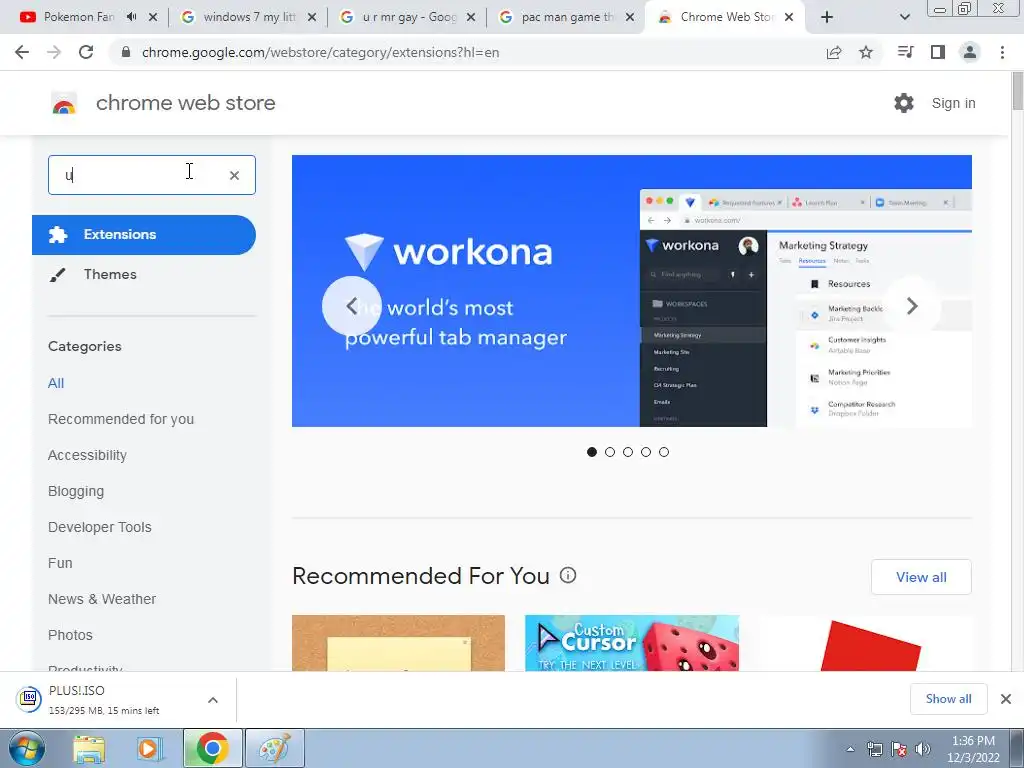Mute audio on the Pokemon tab
1024x768 pixels.
pos(131,17)
